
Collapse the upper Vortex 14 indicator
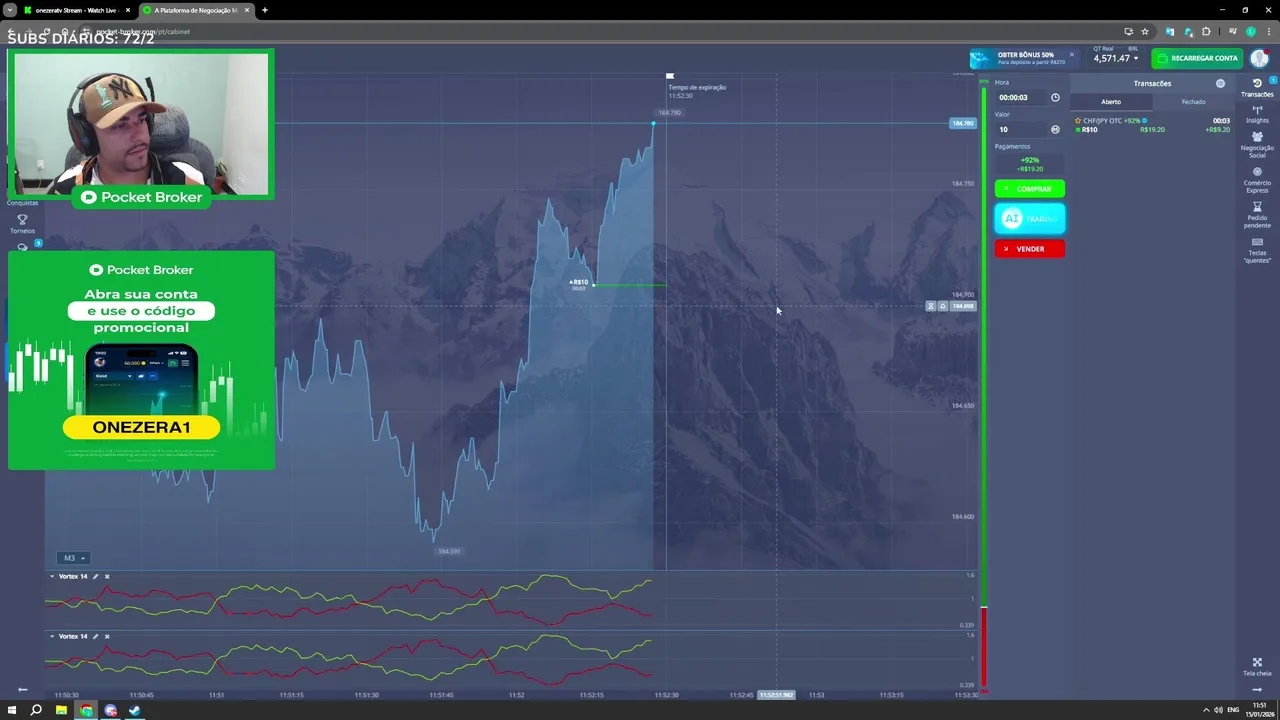click(x=53, y=576)
